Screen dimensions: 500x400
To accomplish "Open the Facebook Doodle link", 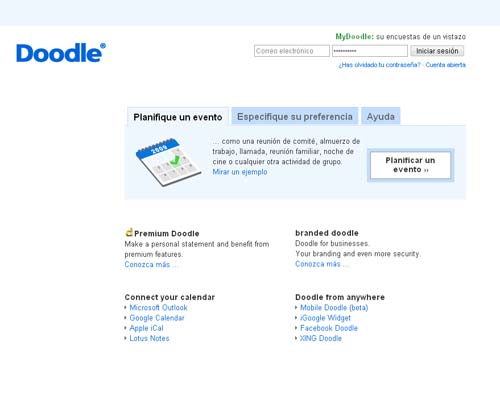I will (329, 328).
